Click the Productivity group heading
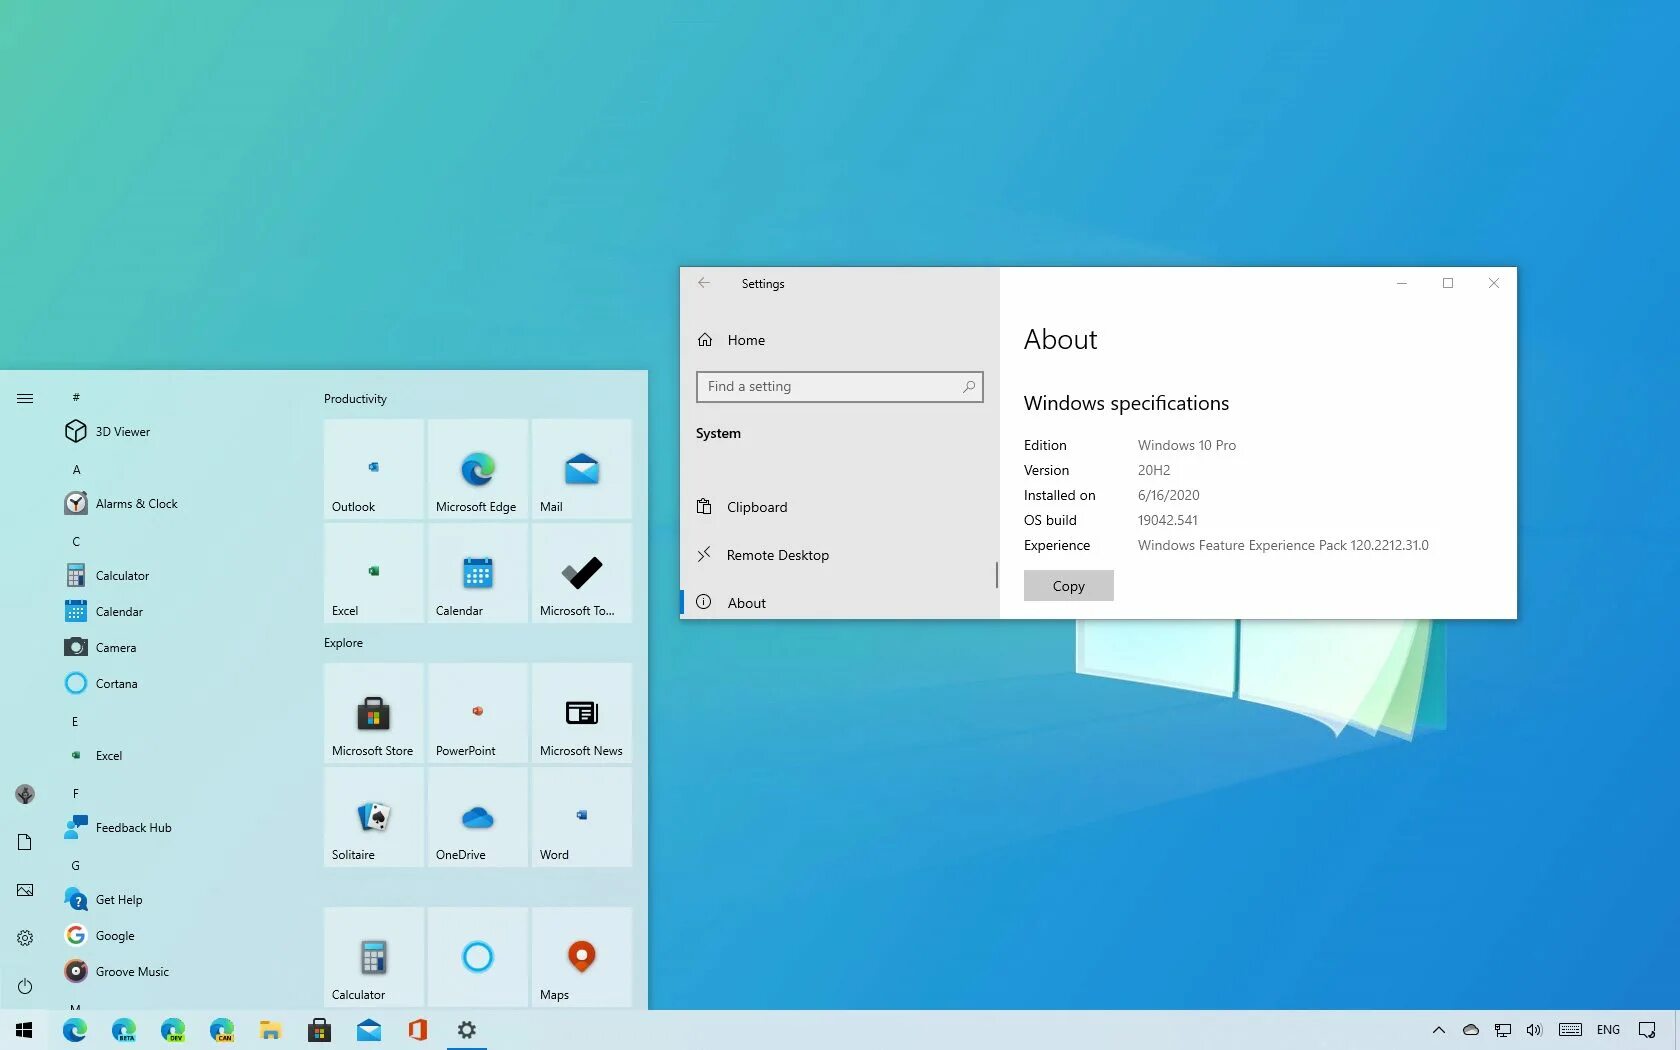 point(355,398)
